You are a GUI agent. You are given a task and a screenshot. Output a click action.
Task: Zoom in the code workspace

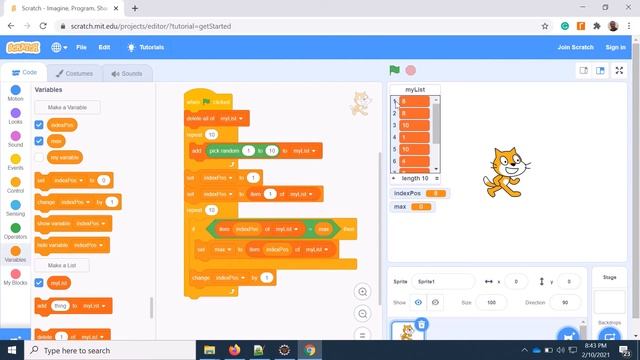(362, 292)
